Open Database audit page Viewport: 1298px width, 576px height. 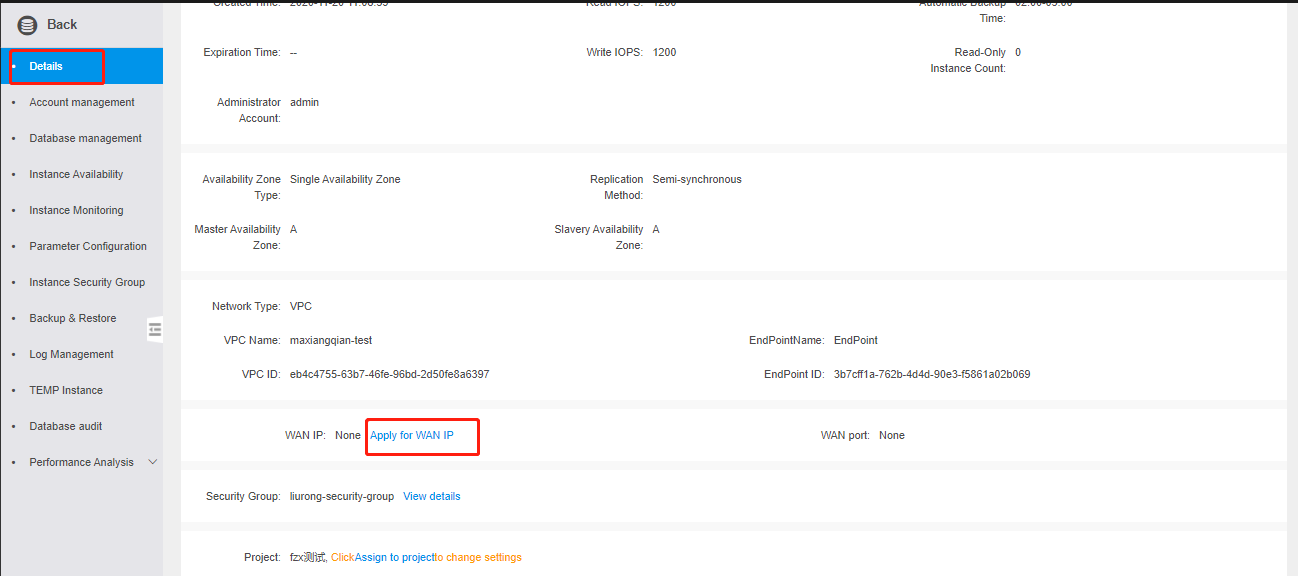[x=81, y=426]
